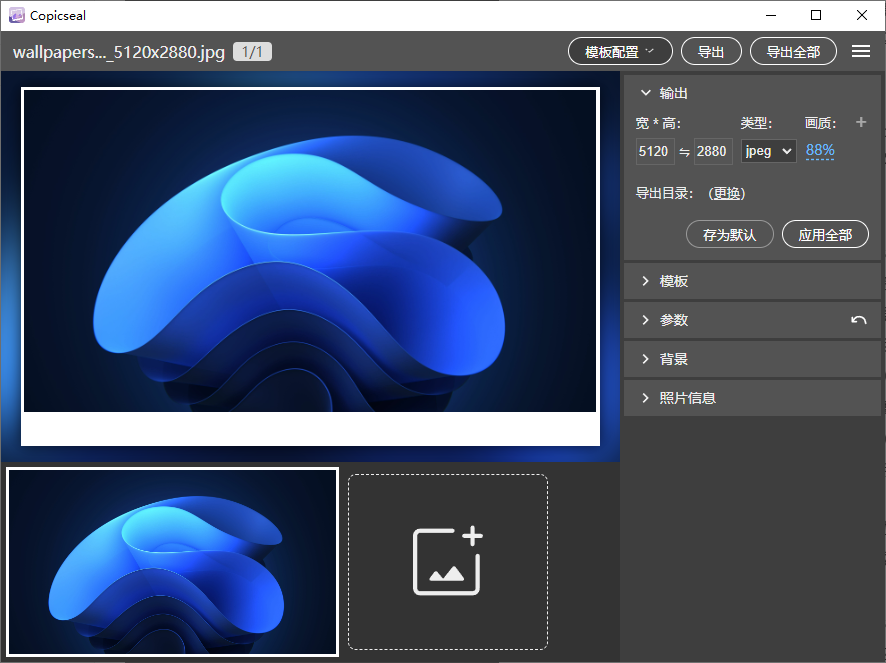Collapse the 输出 section
Viewport: 886px width, 663px height.
pos(646,93)
